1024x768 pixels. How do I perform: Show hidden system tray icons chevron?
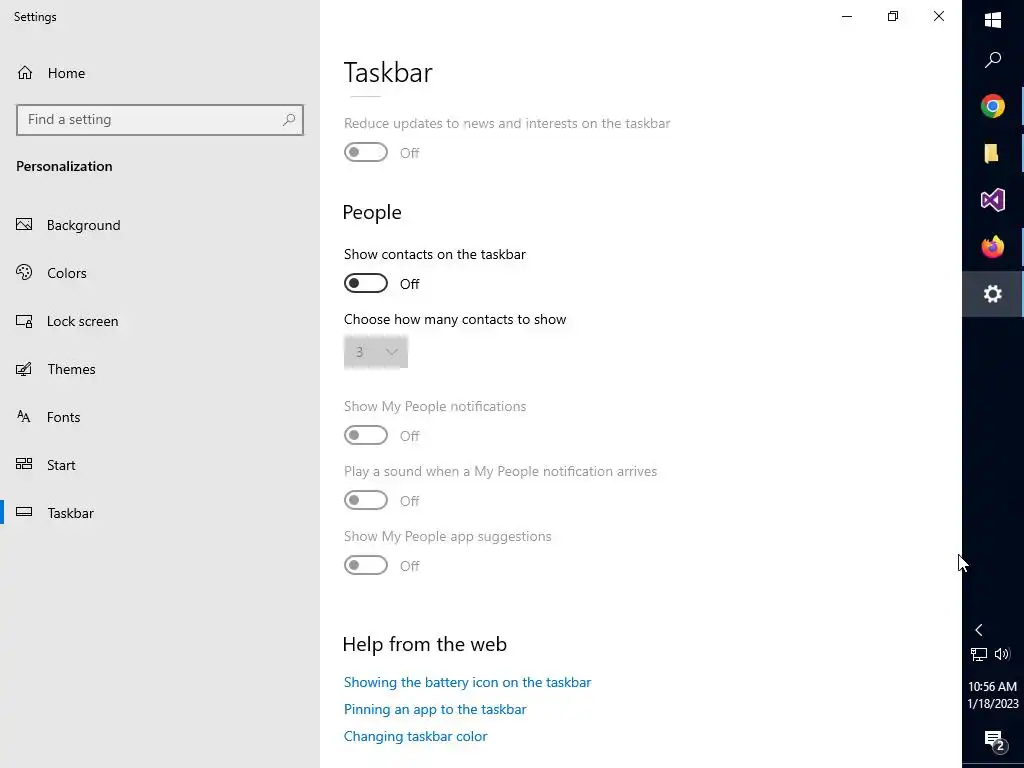(979, 630)
